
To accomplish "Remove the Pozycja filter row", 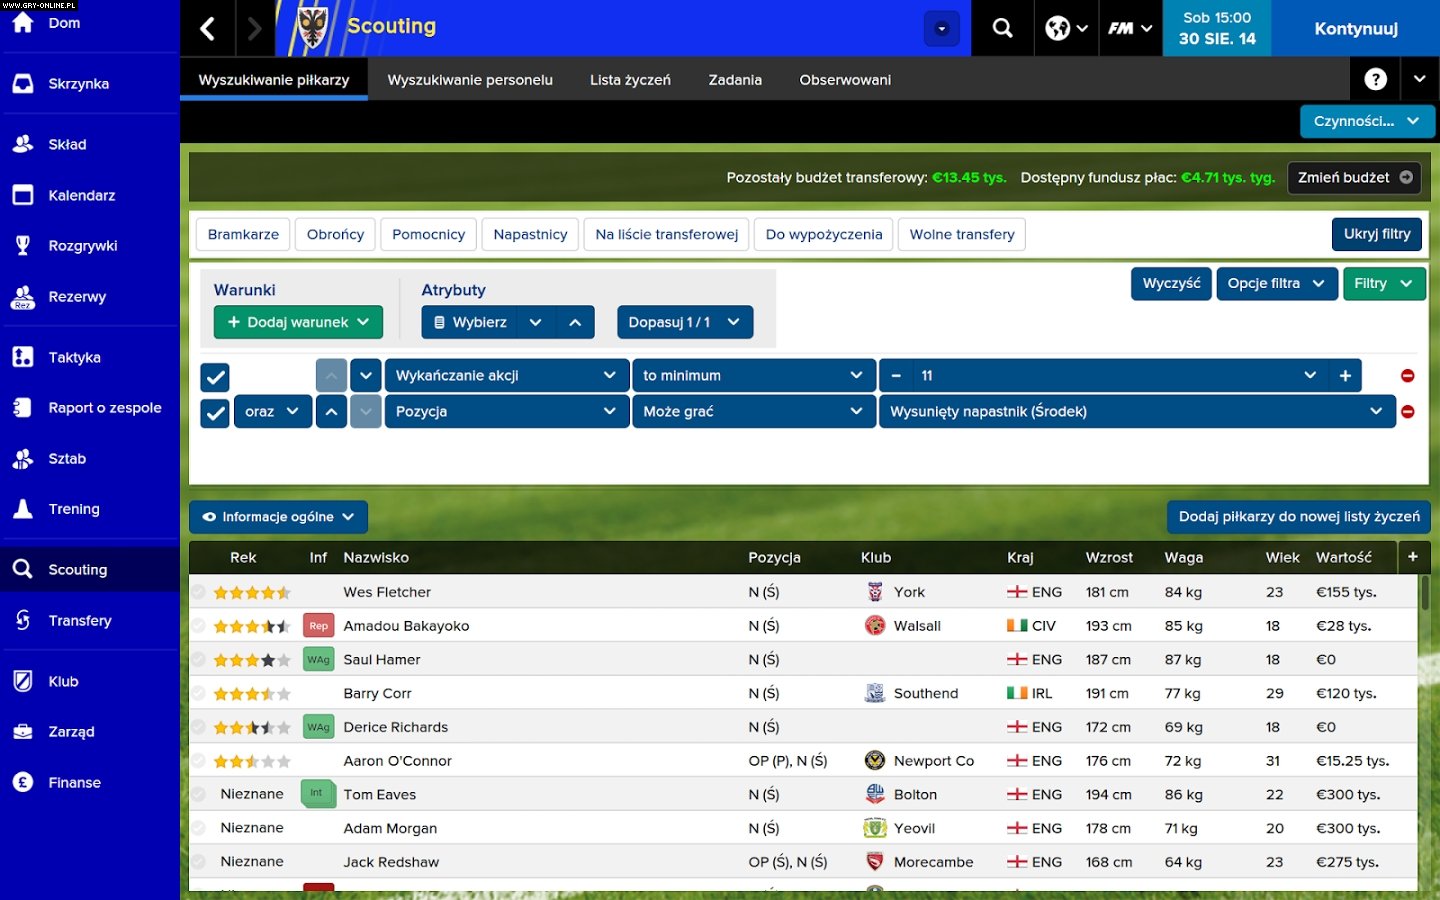I will [1408, 411].
